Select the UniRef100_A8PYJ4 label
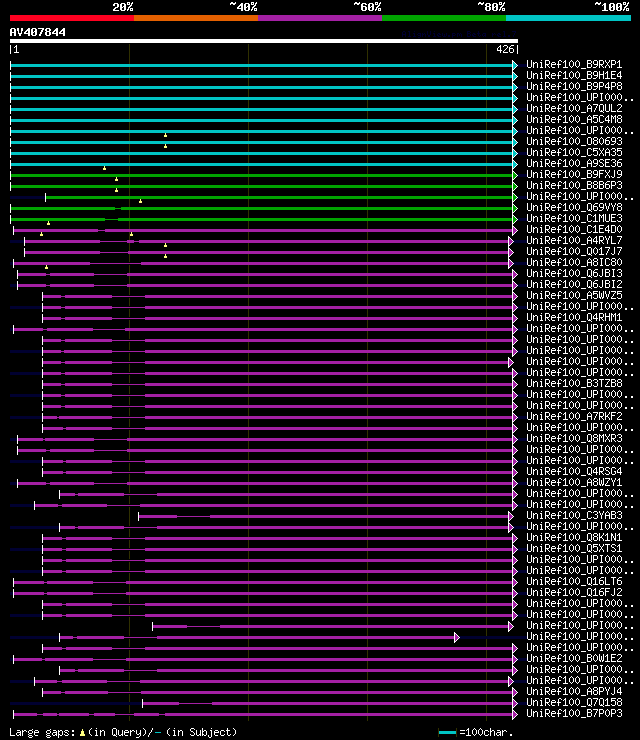640x740 pixels. (574, 691)
